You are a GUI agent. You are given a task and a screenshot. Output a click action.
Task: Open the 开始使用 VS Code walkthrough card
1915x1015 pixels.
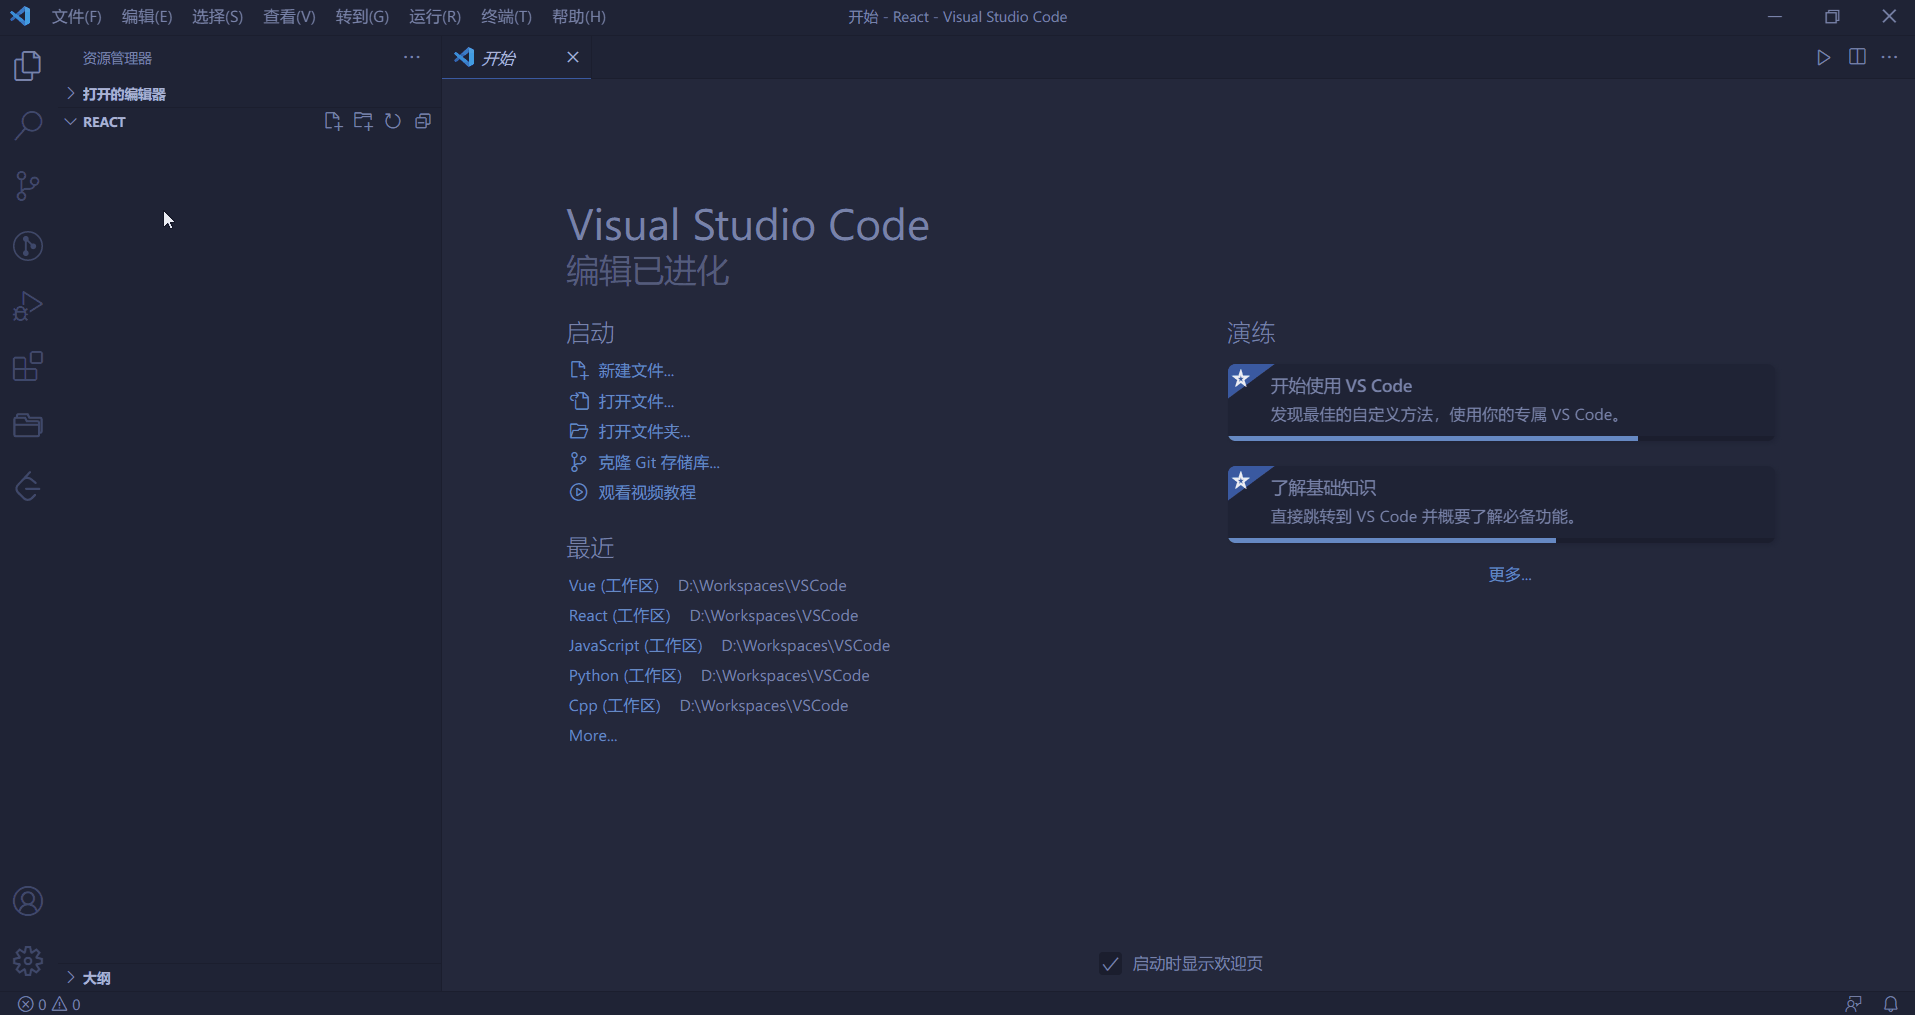1501,400
